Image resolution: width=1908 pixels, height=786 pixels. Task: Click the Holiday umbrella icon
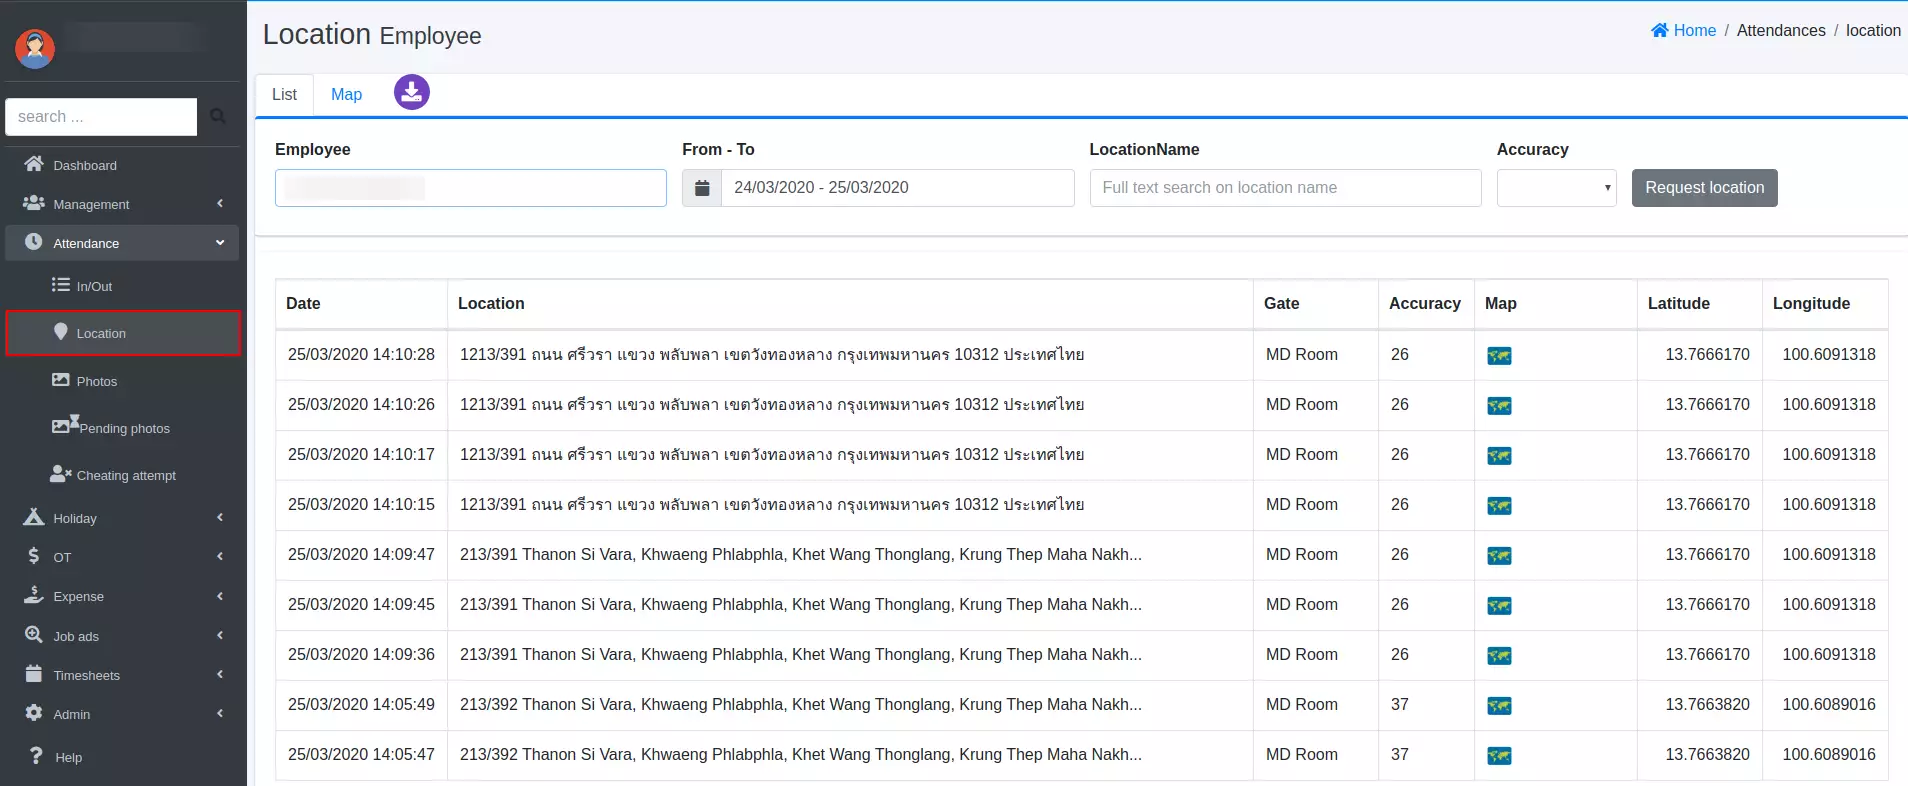[x=34, y=517]
